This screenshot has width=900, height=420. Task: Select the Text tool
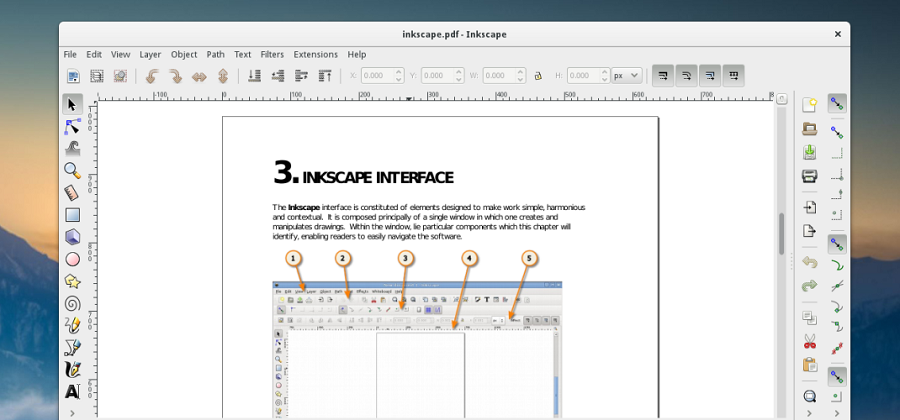coord(72,392)
